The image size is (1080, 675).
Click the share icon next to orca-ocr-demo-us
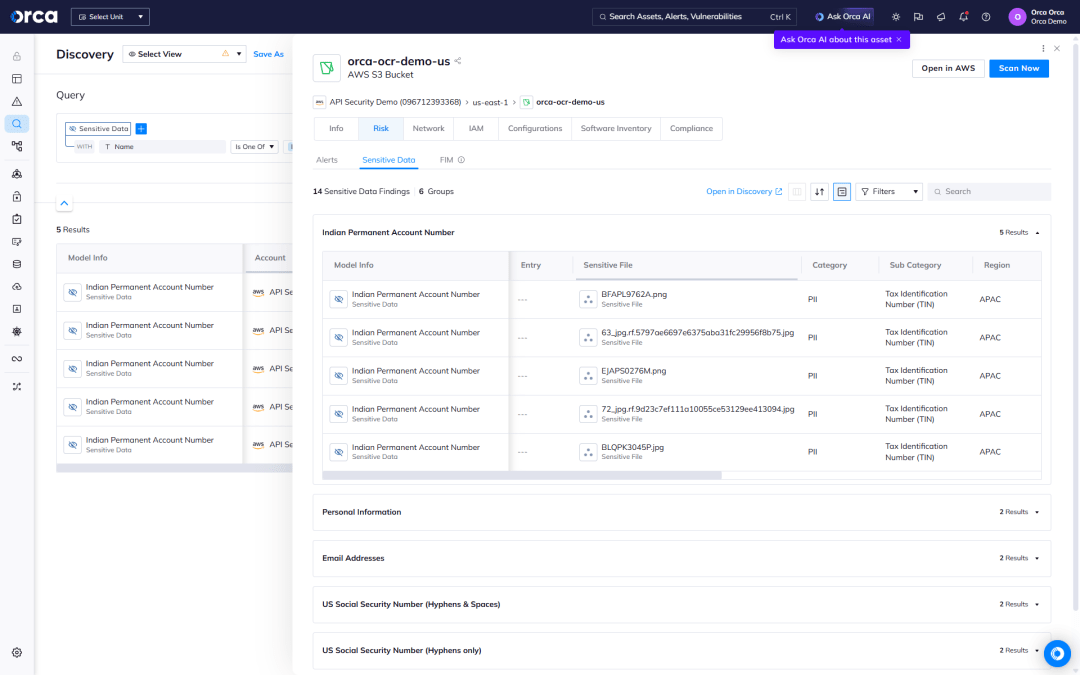point(458,61)
